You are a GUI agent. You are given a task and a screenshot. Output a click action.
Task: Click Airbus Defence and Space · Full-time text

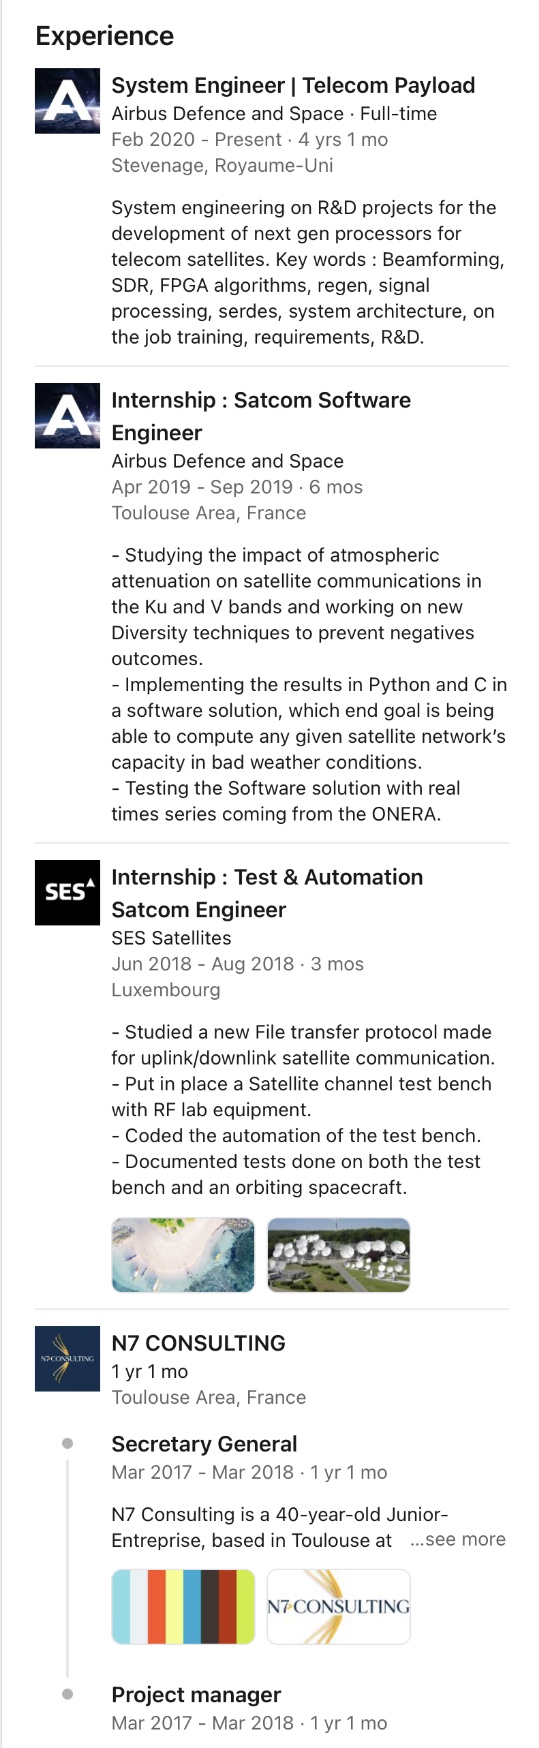click(274, 113)
